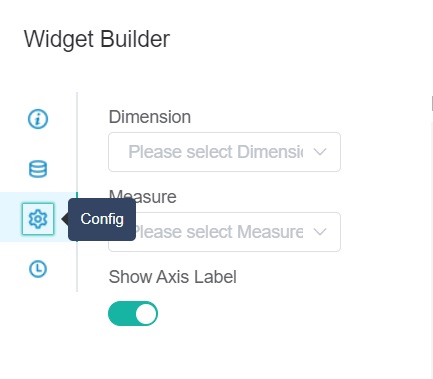Click the white knob of axis label switch
The height and width of the screenshot is (379, 433).
[146, 314]
